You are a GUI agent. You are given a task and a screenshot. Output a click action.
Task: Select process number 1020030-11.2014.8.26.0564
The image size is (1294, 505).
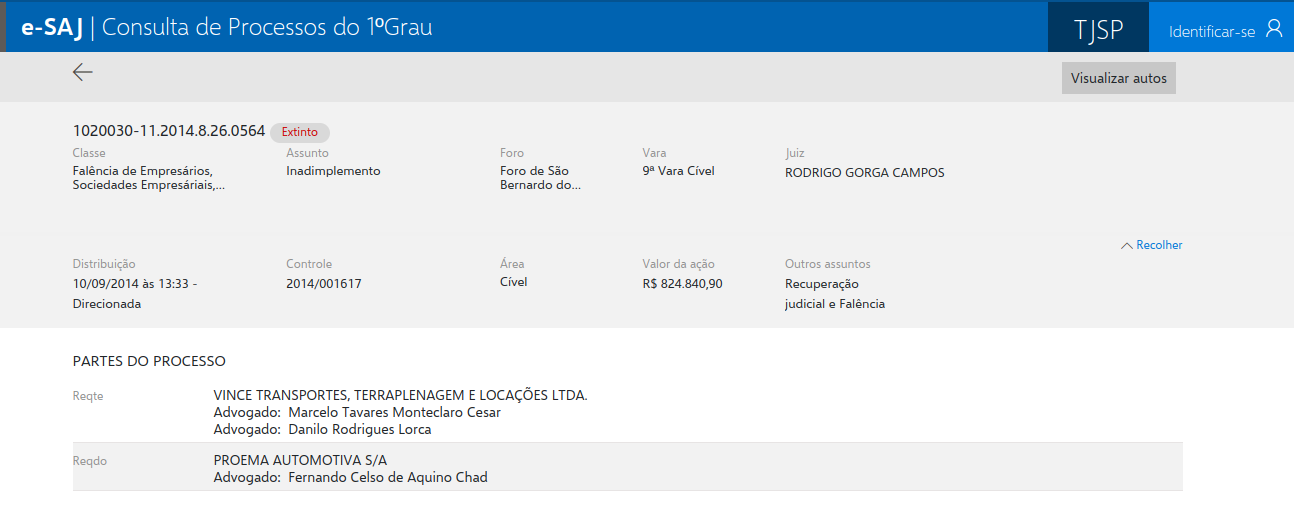(169, 131)
